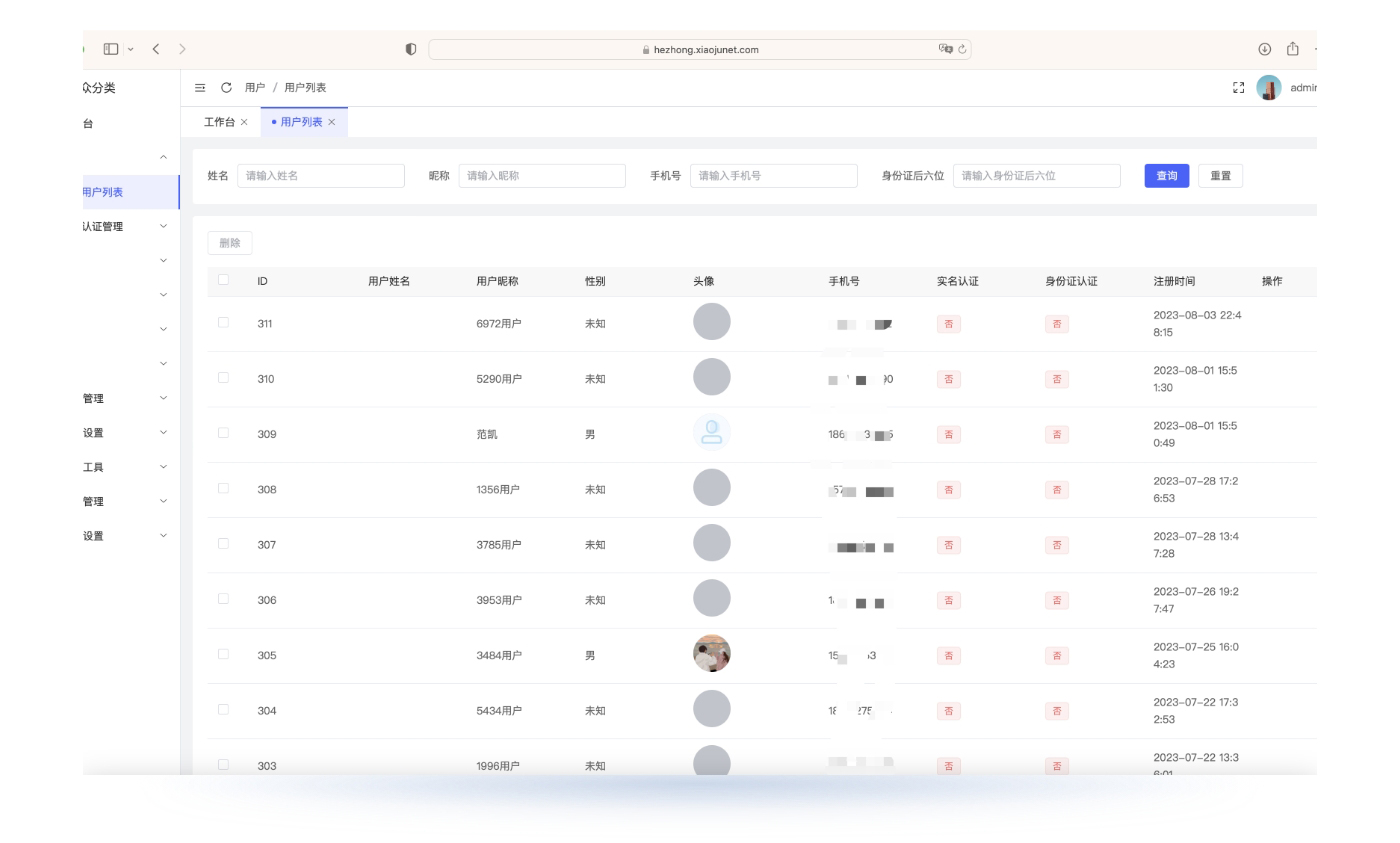Select the checkbox for user ID 311
1400x843 pixels.
223,323
